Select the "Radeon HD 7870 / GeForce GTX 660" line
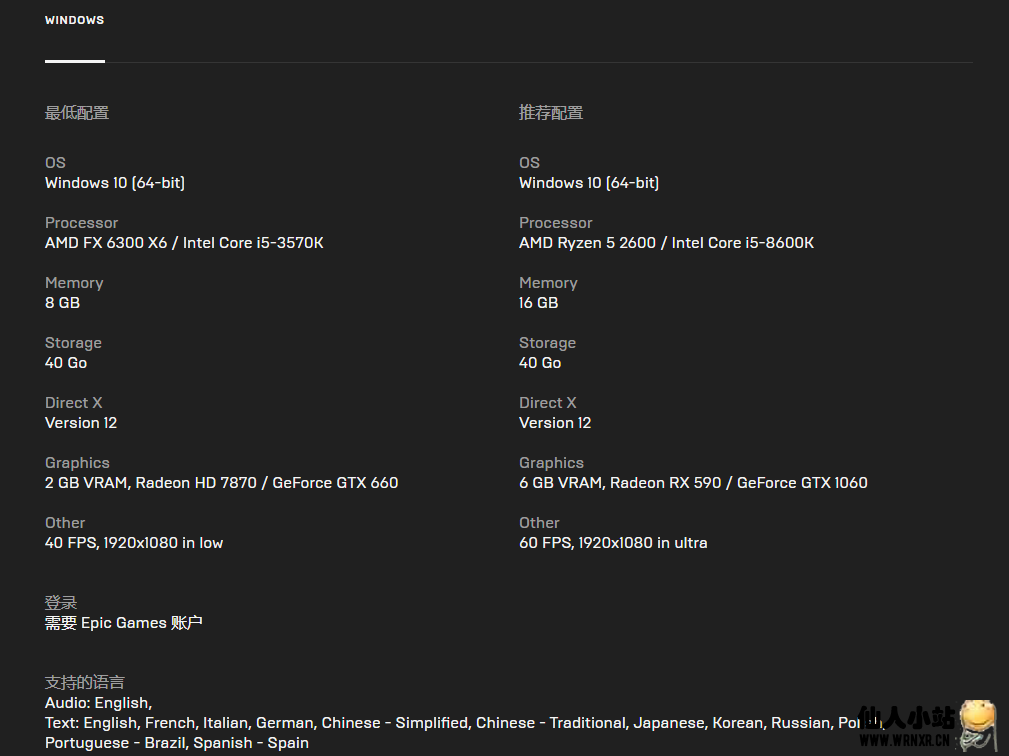Image resolution: width=1009 pixels, height=756 pixels. [x=221, y=483]
